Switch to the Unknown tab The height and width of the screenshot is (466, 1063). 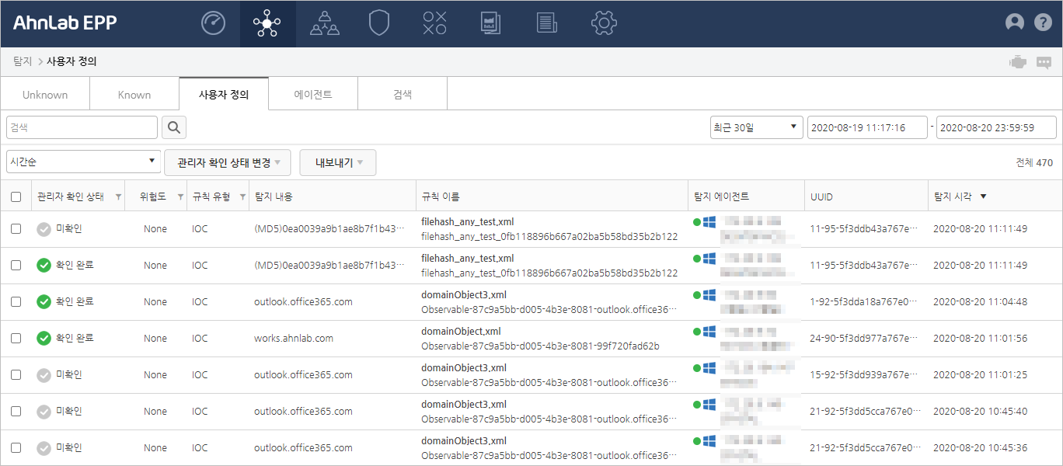click(45, 95)
